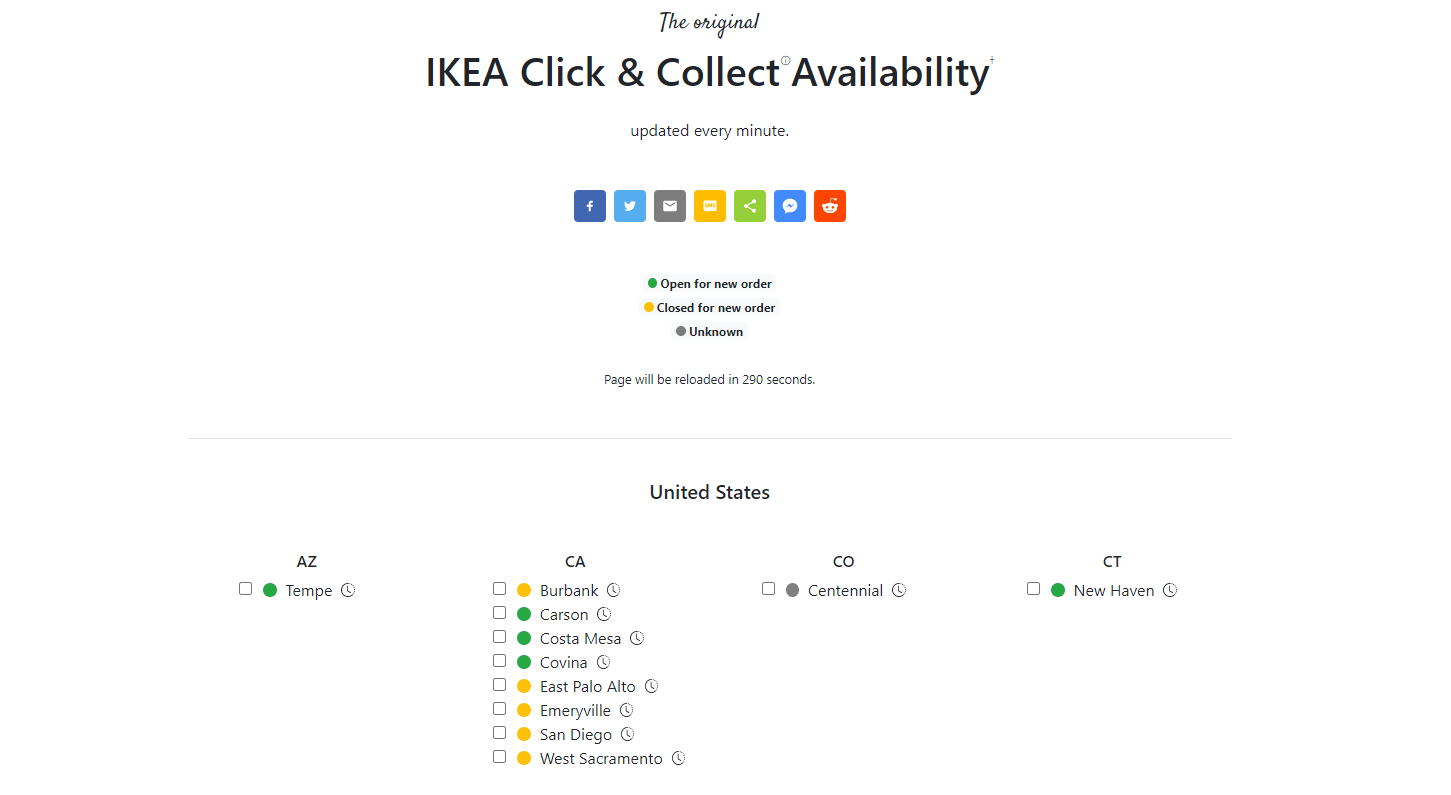Click the small info icon after Collect

(x=785, y=61)
